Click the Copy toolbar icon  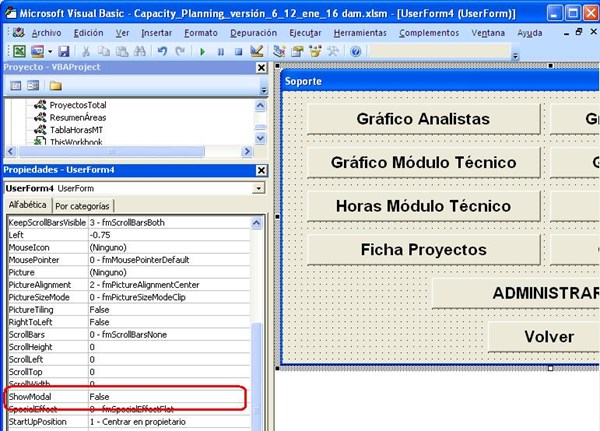[104, 51]
